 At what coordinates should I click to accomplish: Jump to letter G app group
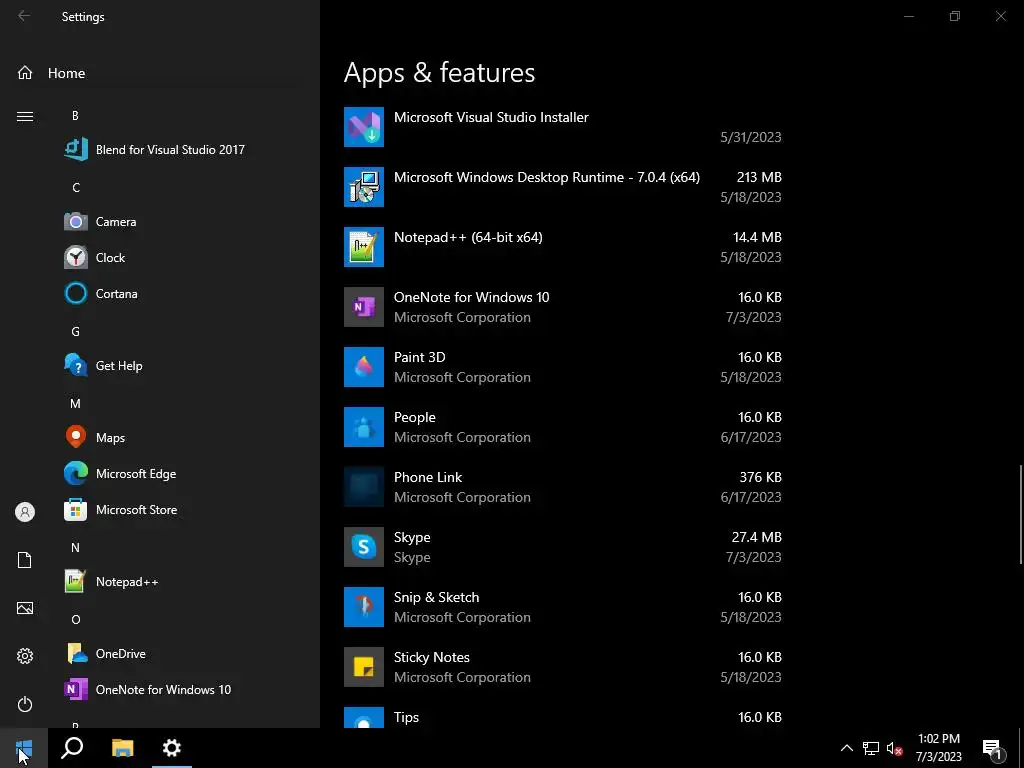[x=76, y=332]
